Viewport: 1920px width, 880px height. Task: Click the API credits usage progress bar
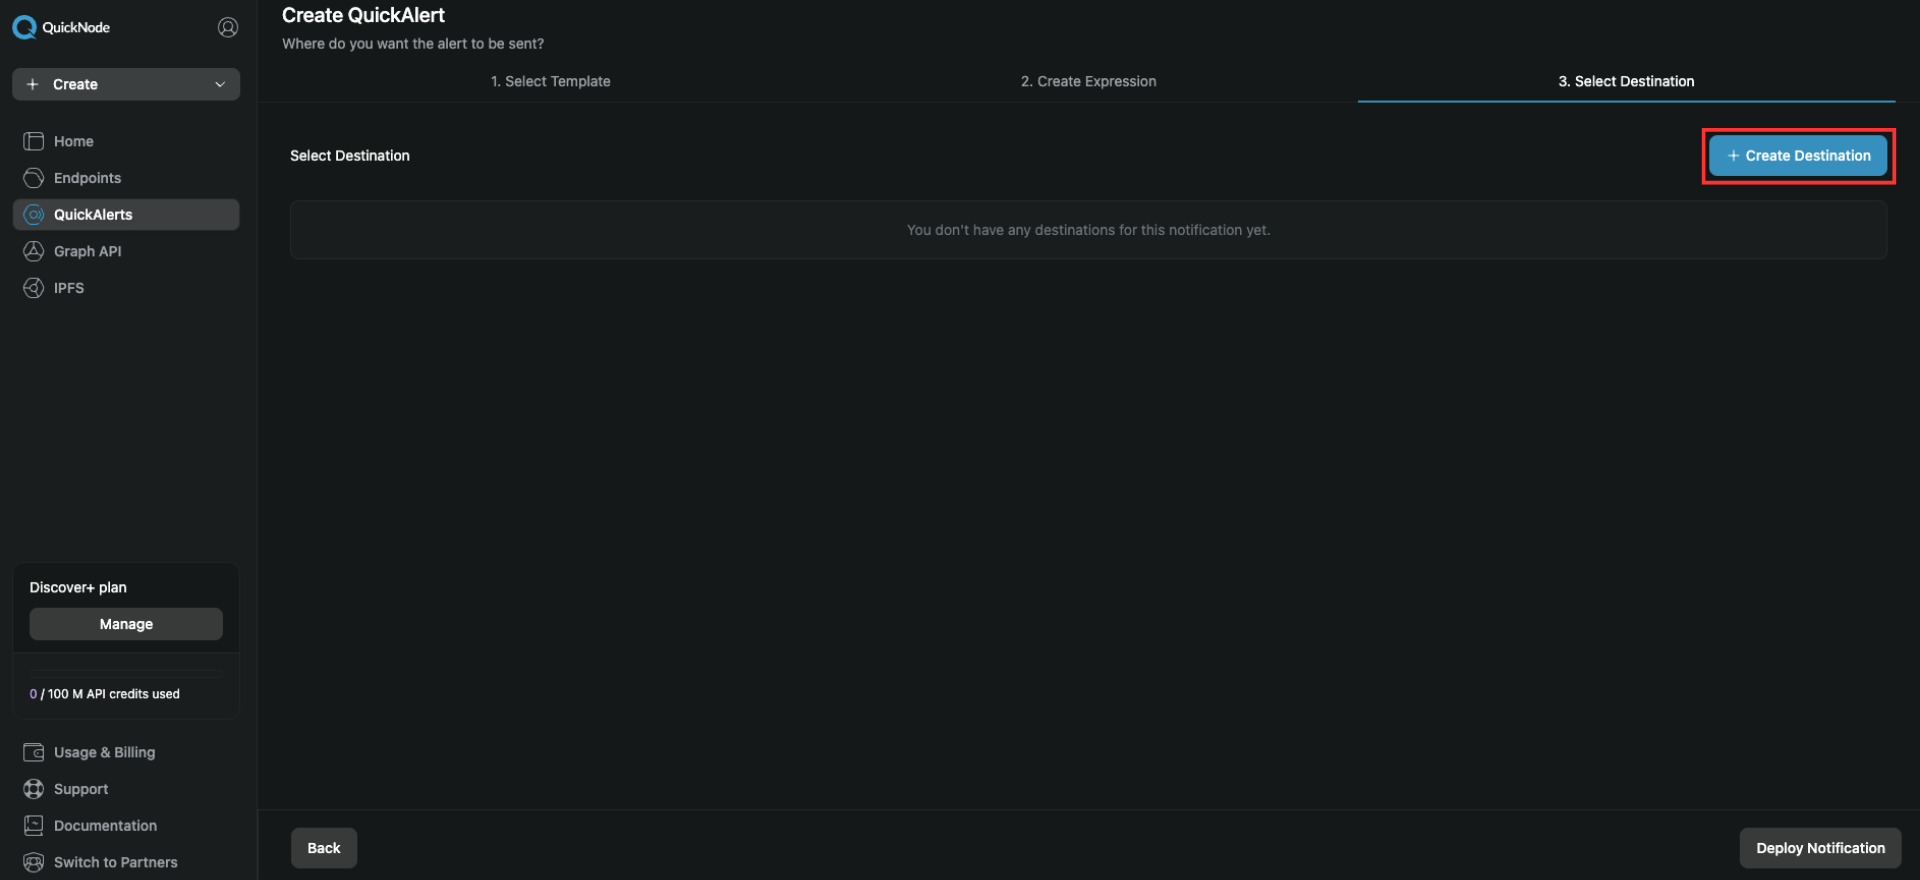coord(126,672)
